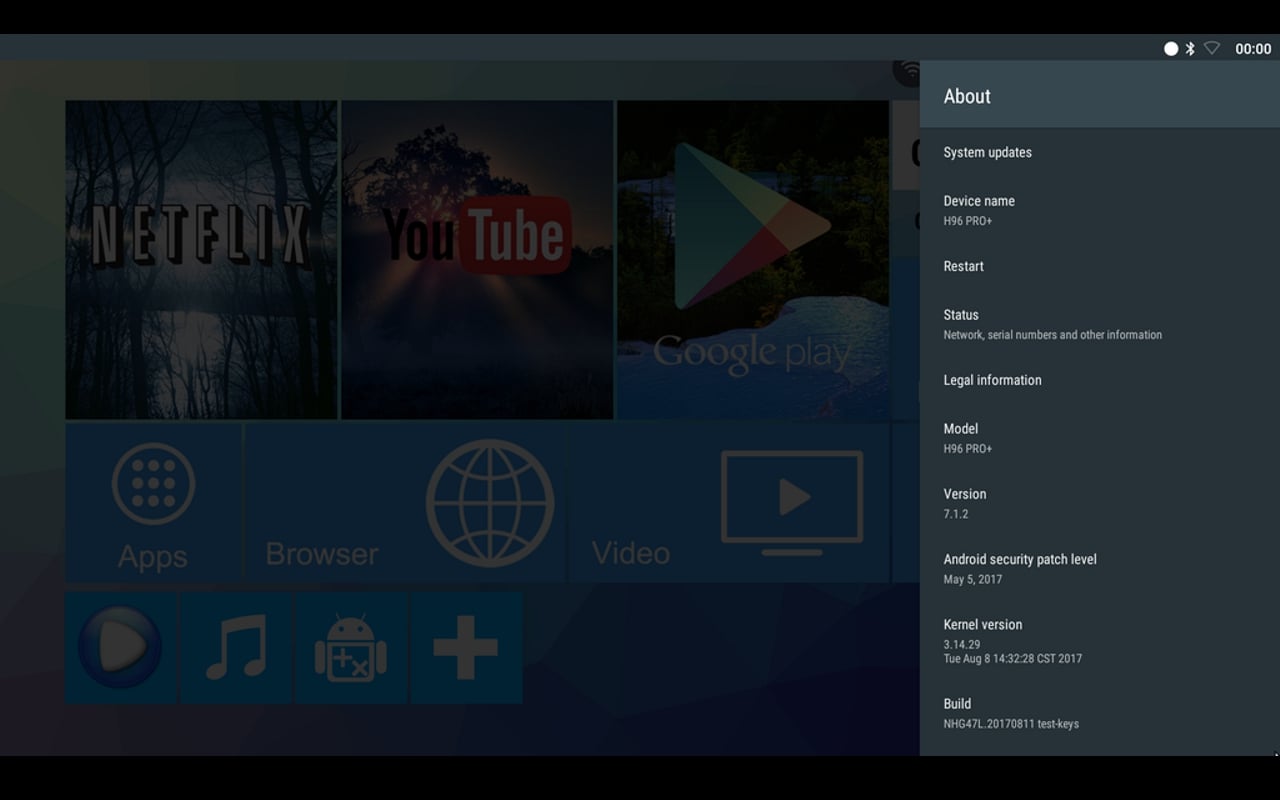Select Restart from About settings

point(963,266)
